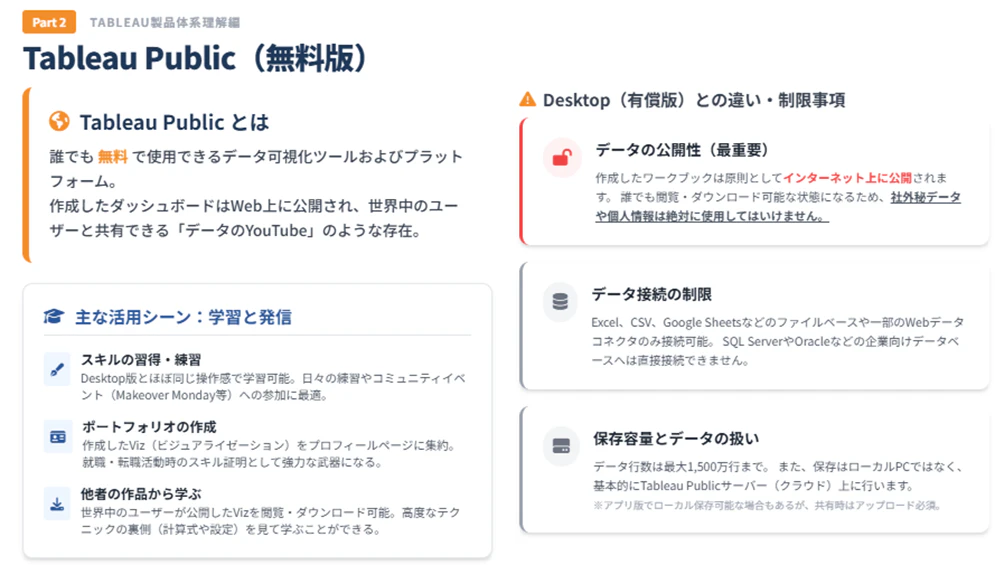
Task: Click the server storage icon by 保存容量とデータの扱い
Action: 562,446
